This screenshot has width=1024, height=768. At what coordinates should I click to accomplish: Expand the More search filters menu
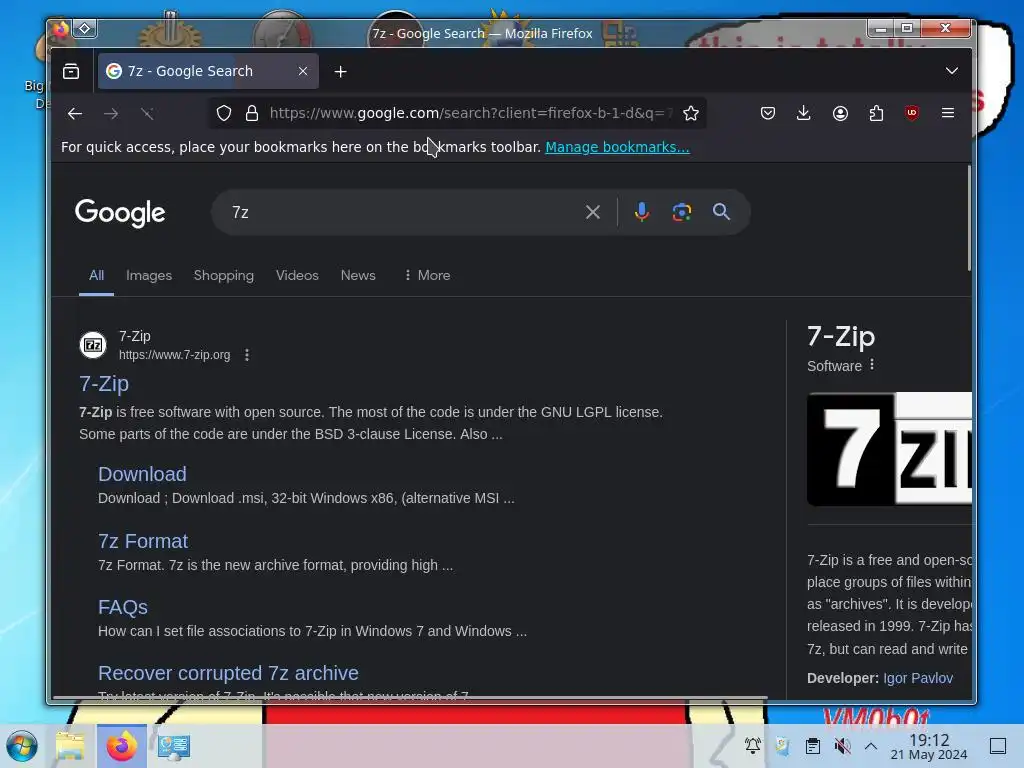click(427, 276)
